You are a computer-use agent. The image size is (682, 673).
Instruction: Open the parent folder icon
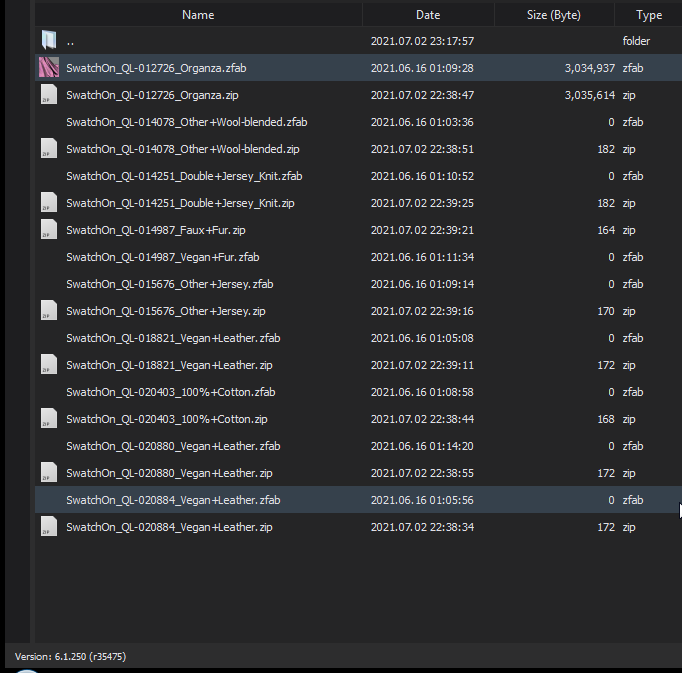coord(49,40)
